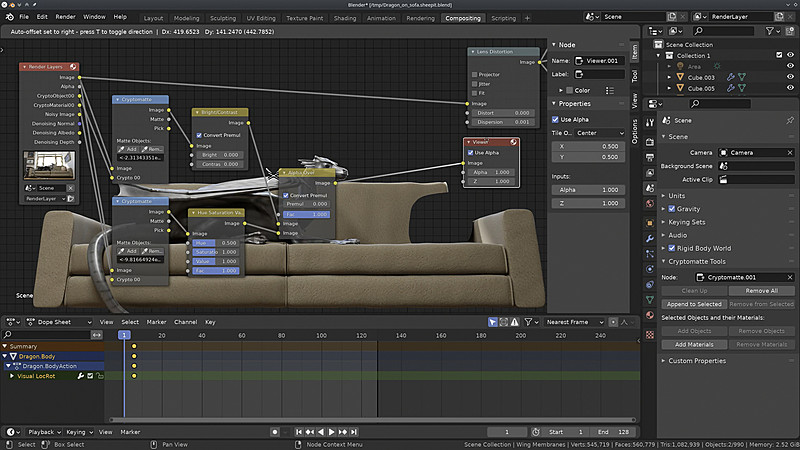Open the Tool properties tab icon
The height and width of the screenshot is (450, 800).
650,122
